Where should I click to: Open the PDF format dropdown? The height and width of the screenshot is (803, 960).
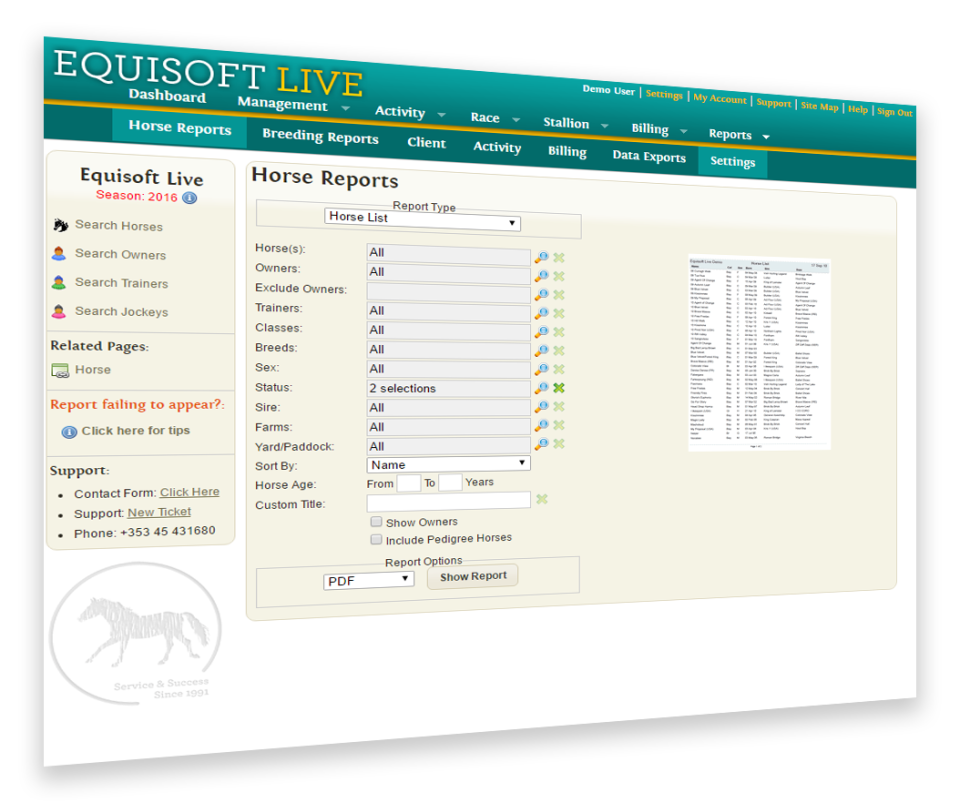368,580
